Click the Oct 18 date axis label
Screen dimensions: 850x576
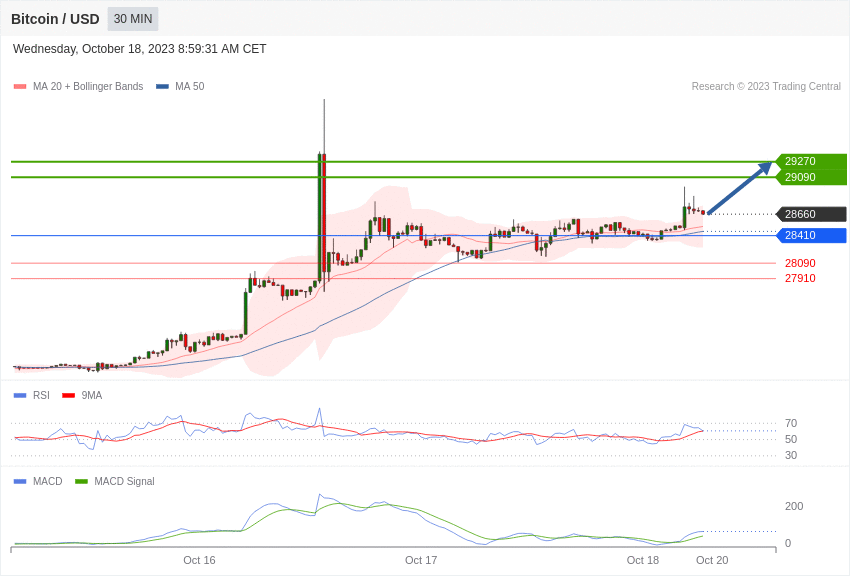coord(642,560)
